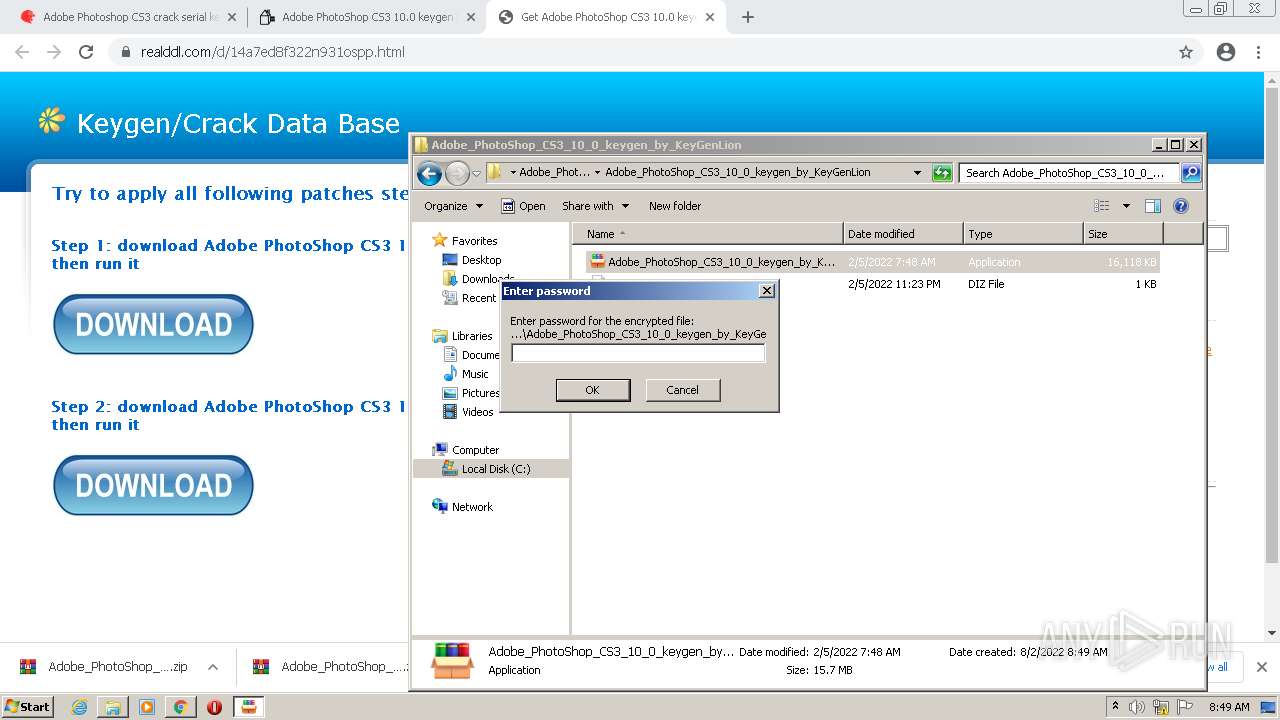Bookmark this page with star icon
The width and height of the screenshot is (1280, 720).
pyautogui.click(x=1186, y=52)
